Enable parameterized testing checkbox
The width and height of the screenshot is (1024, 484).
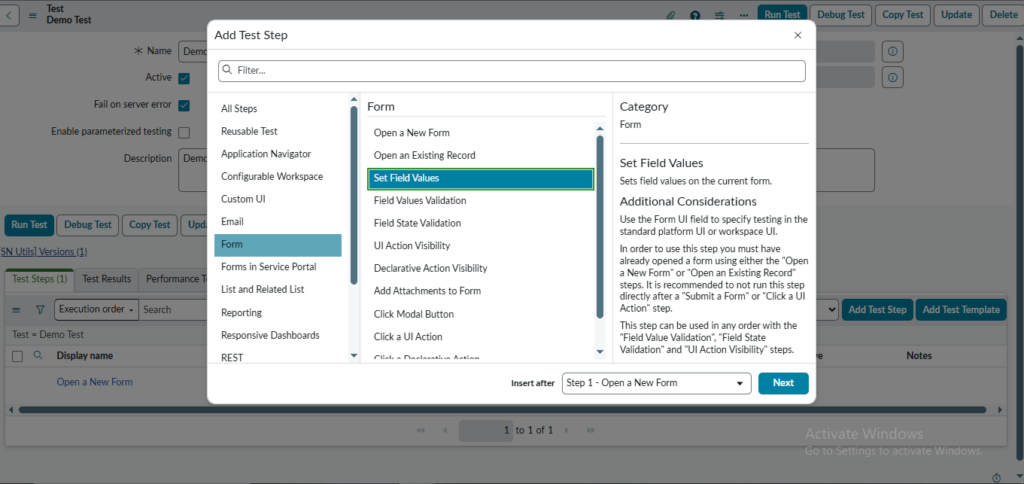pyautogui.click(x=184, y=131)
